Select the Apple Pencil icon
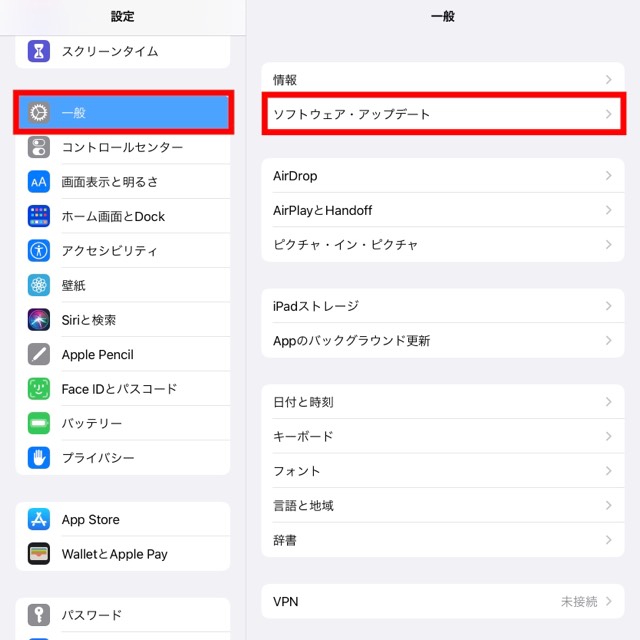This screenshot has width=640, height=640. (39, 354)
